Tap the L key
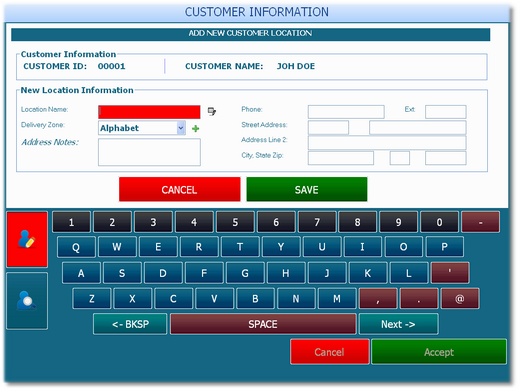Image resolution: width=520 pixels, height=392 pixels. 409,273
